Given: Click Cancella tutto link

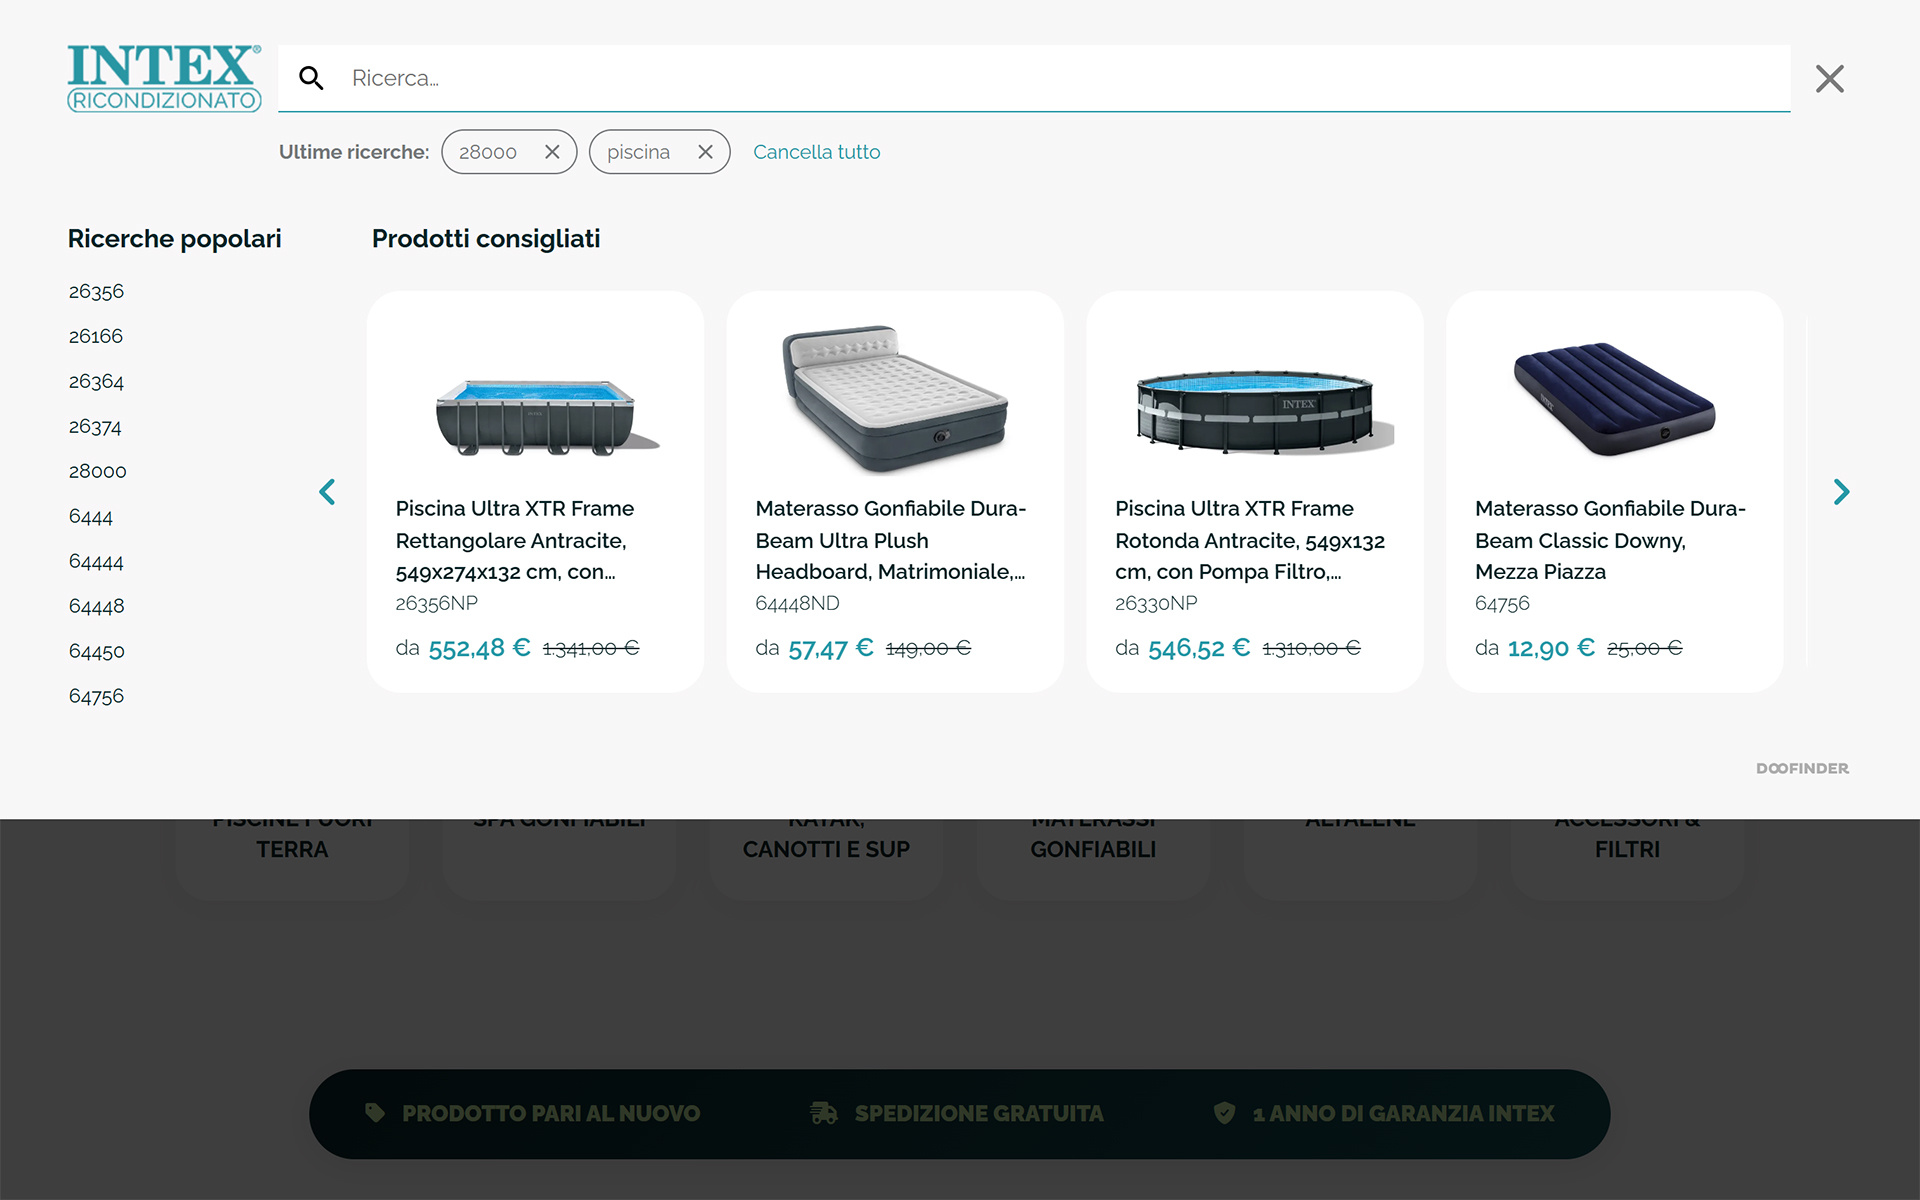Looking at the screenshot, I should (816, 152).
